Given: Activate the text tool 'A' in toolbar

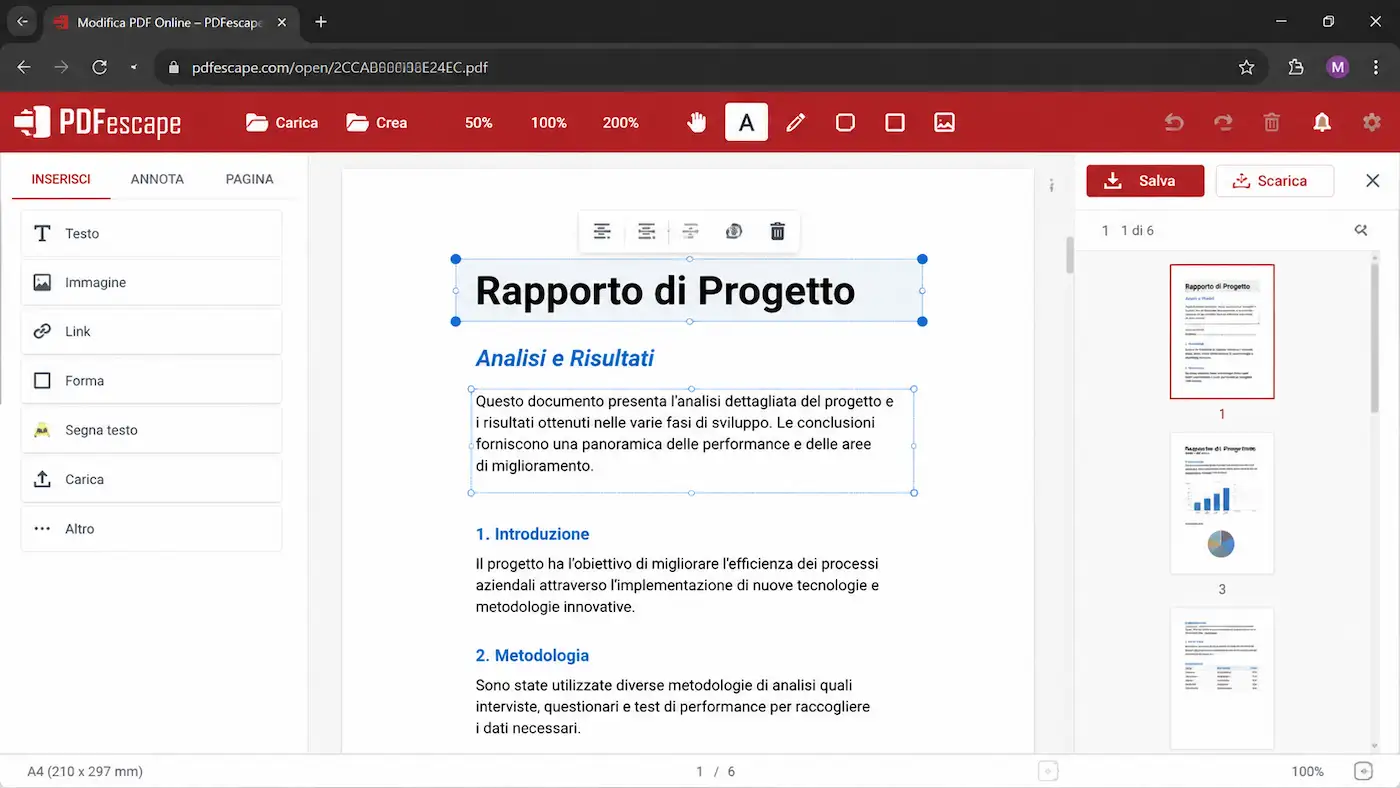Looking at the screenshot, I should pos(746,122).
